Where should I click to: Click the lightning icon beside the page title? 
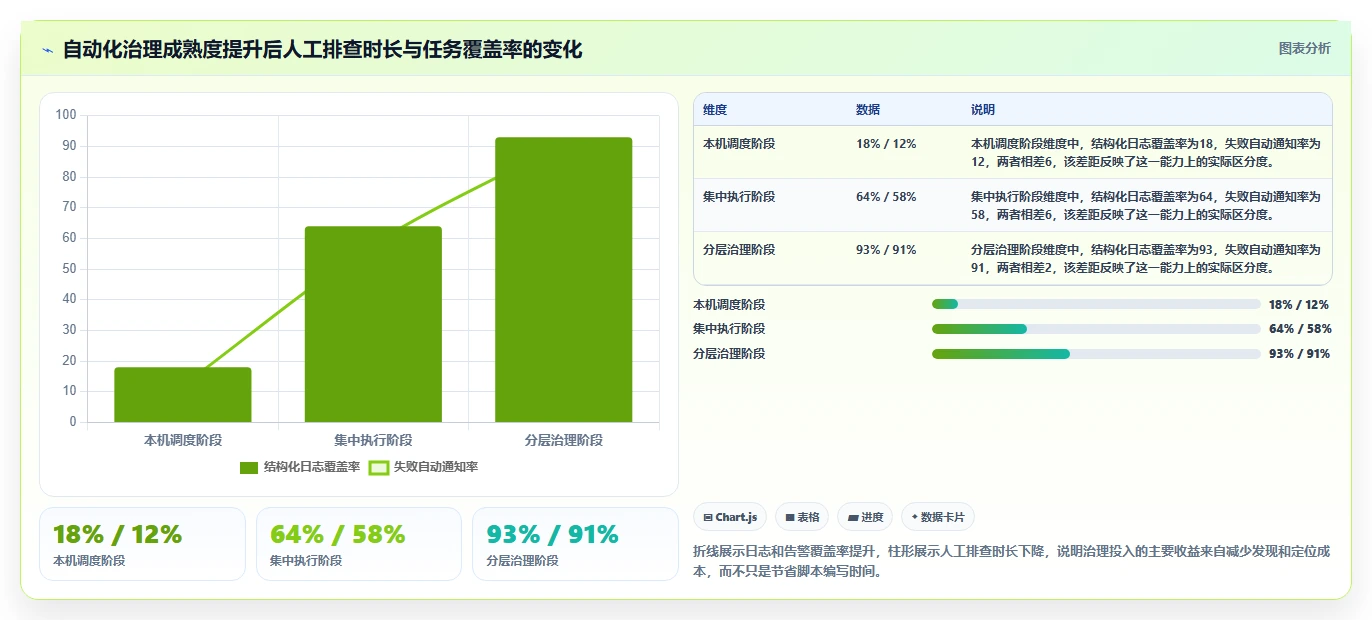tap(47, 50)
